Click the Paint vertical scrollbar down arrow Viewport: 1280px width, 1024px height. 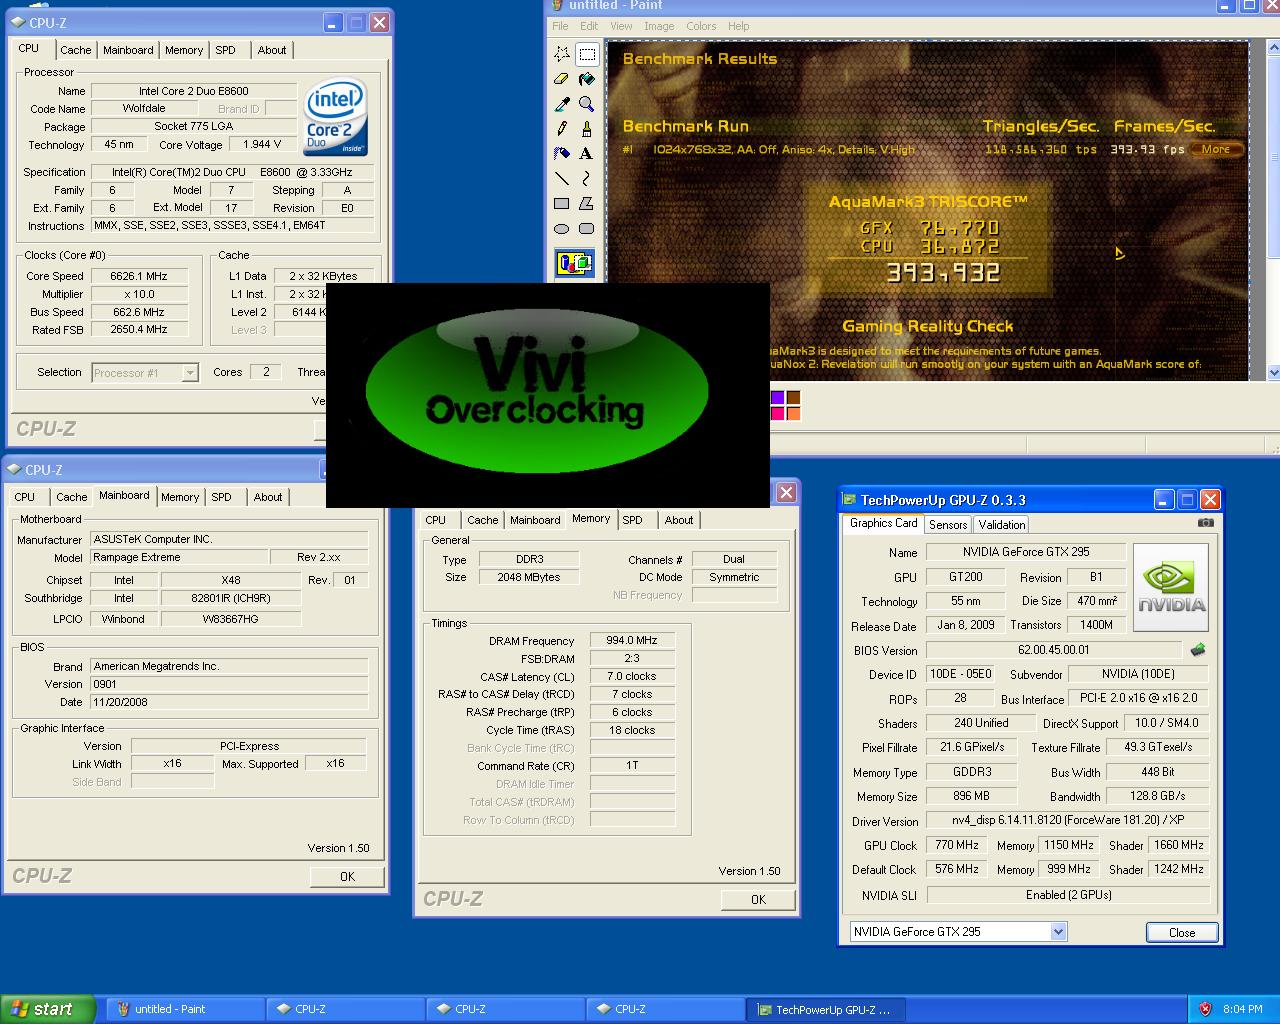(1273, 372)
